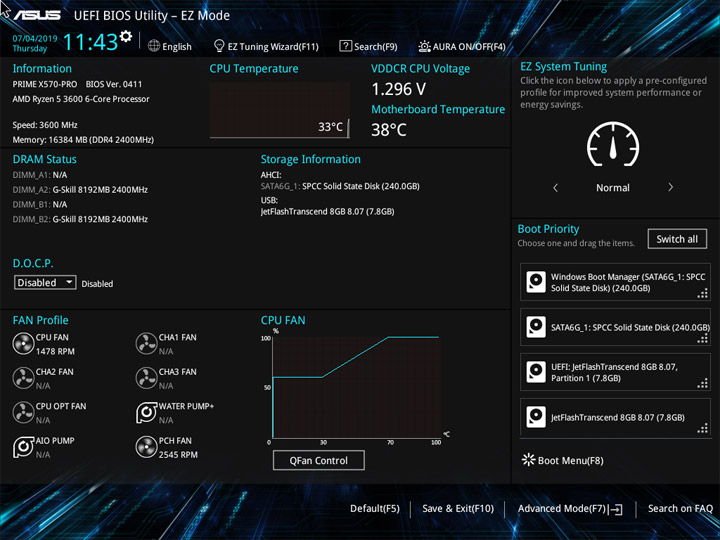Select the CPU FAN icon
This screenshot has width=720, height=540.
click(x=23, y=343)
